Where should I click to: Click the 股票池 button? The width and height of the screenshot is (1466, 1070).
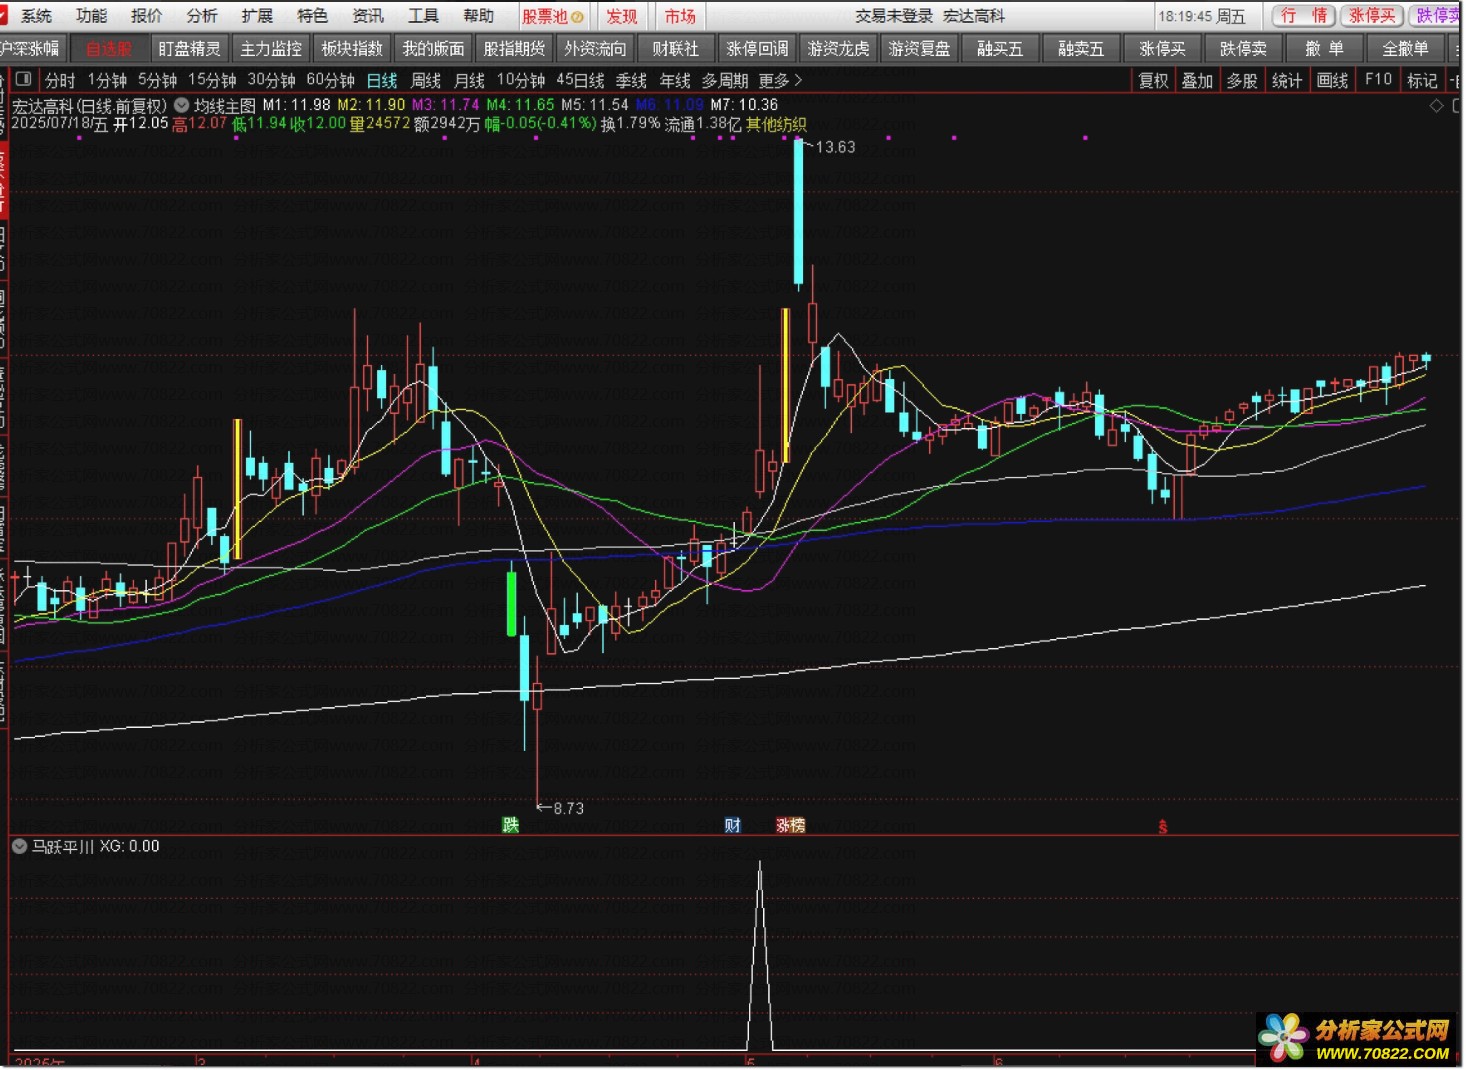coord(553,16)
